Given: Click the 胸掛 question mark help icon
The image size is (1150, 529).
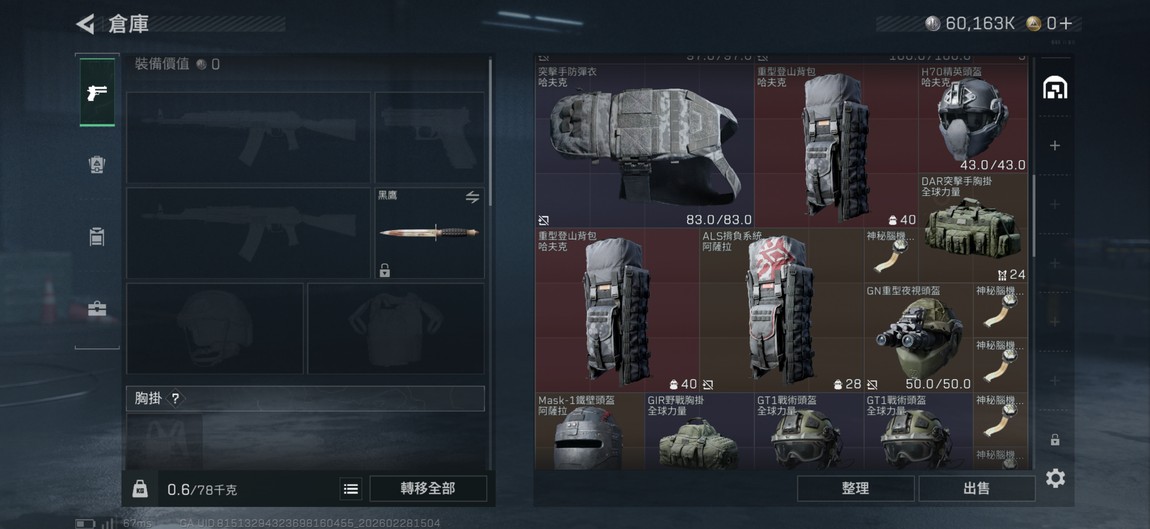Looking at the screenshot, I should [175, 398].
